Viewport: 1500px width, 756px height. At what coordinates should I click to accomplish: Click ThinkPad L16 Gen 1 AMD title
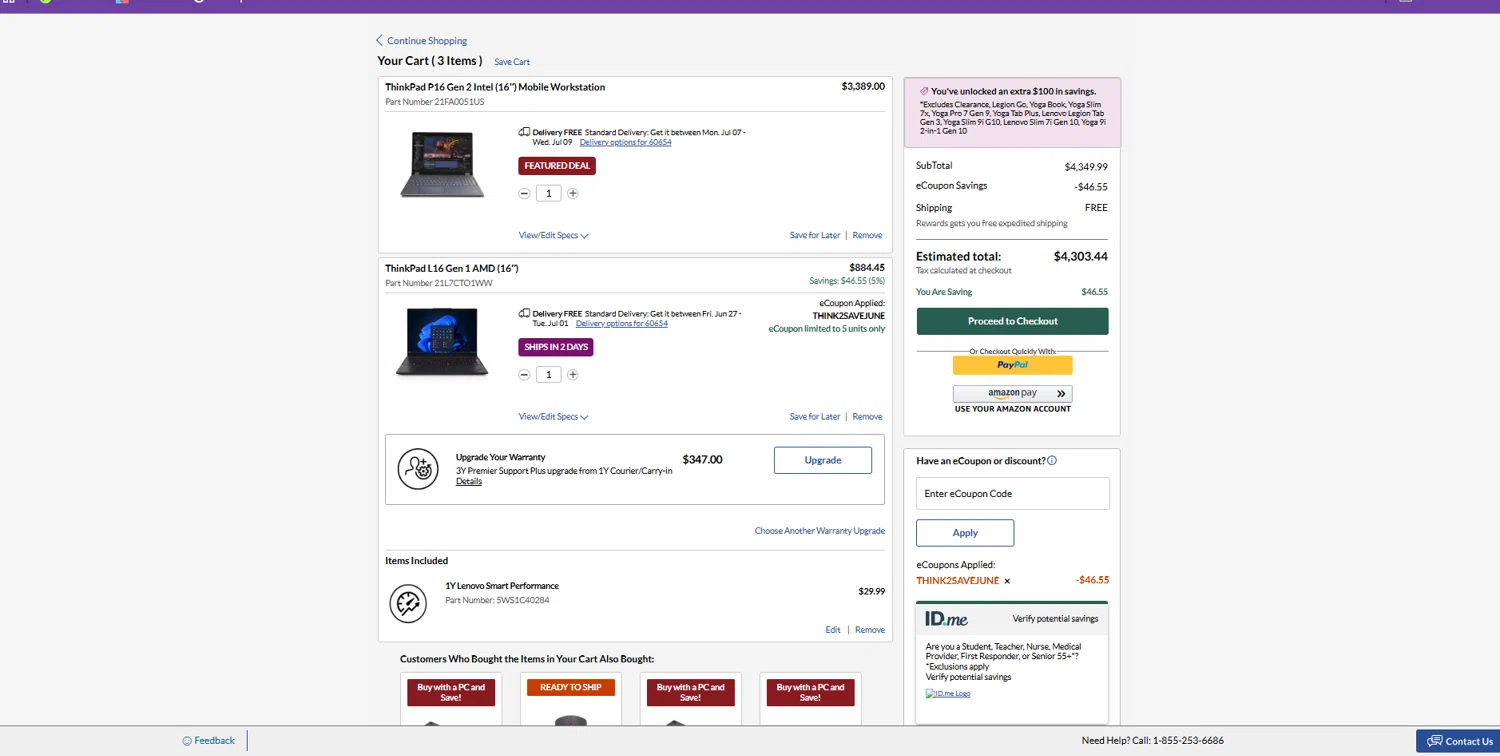tap(452, 268)
